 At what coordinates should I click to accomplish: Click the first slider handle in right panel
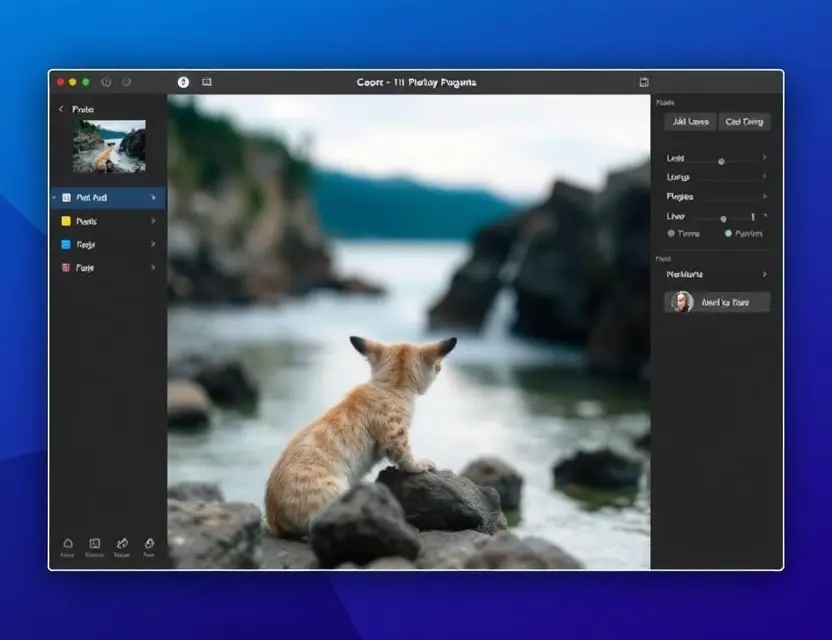721,161
